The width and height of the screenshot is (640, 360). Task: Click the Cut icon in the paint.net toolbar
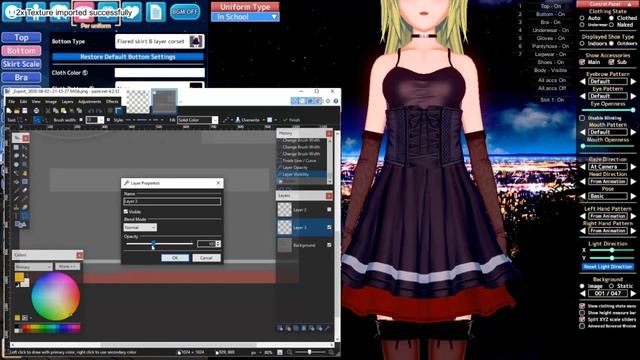click(48, 111)
